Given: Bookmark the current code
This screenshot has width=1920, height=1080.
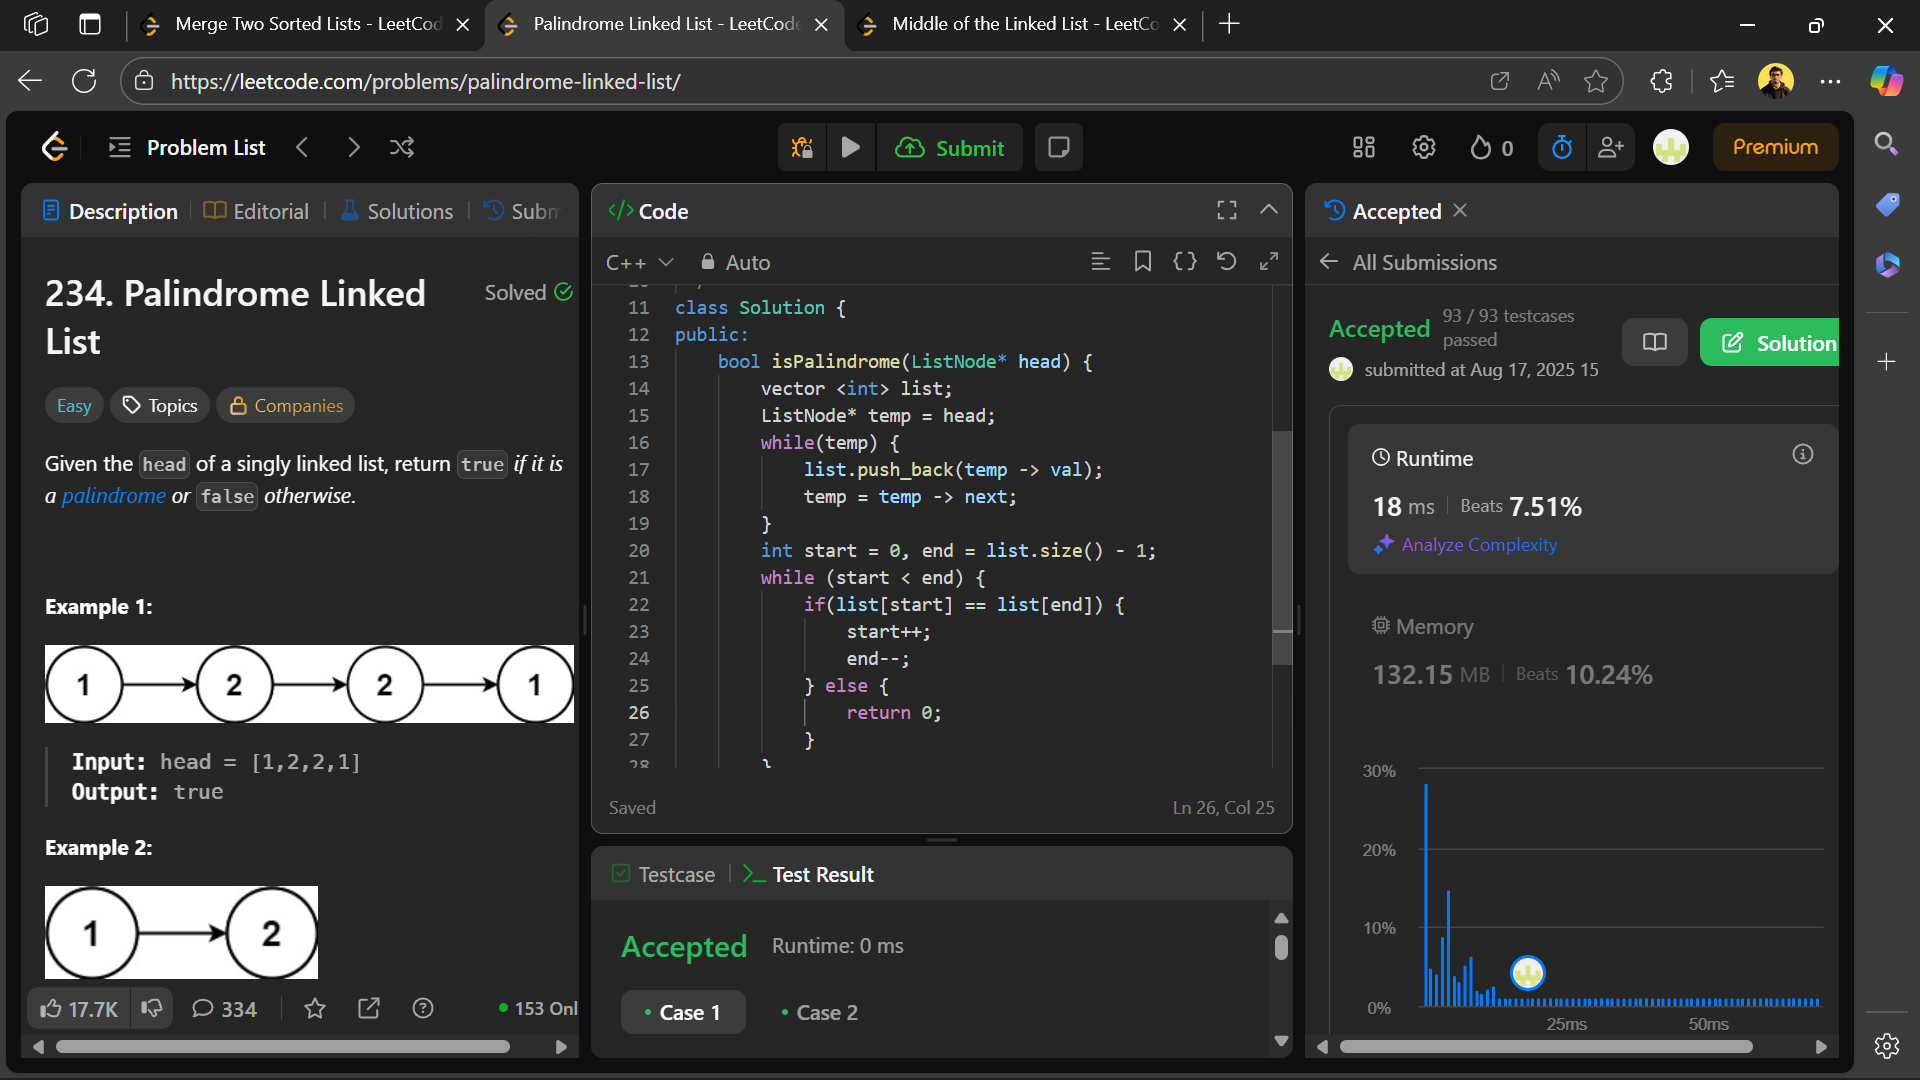Looking at the screenshot, I should (x=1142, y=262).
